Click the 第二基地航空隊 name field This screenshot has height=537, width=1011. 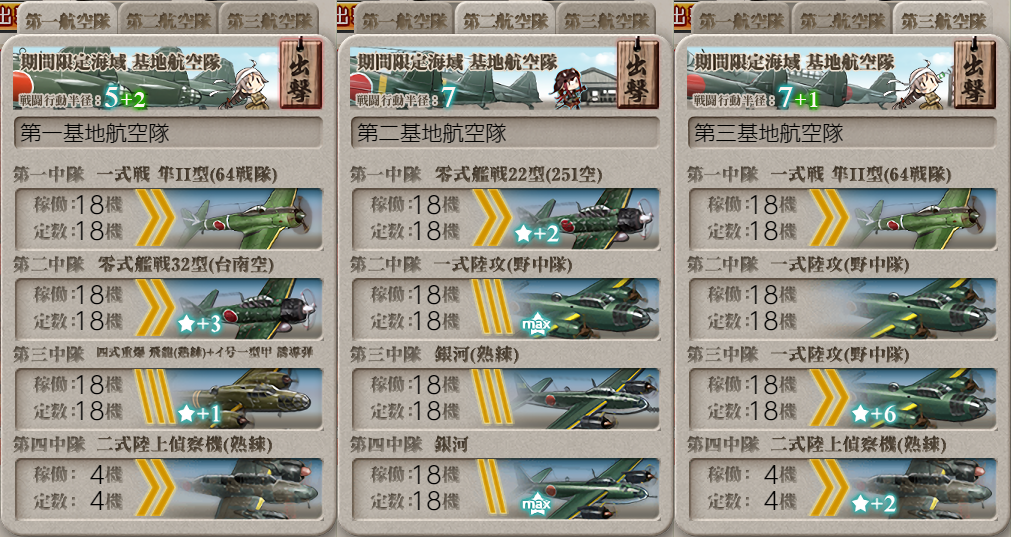(505, 133)
